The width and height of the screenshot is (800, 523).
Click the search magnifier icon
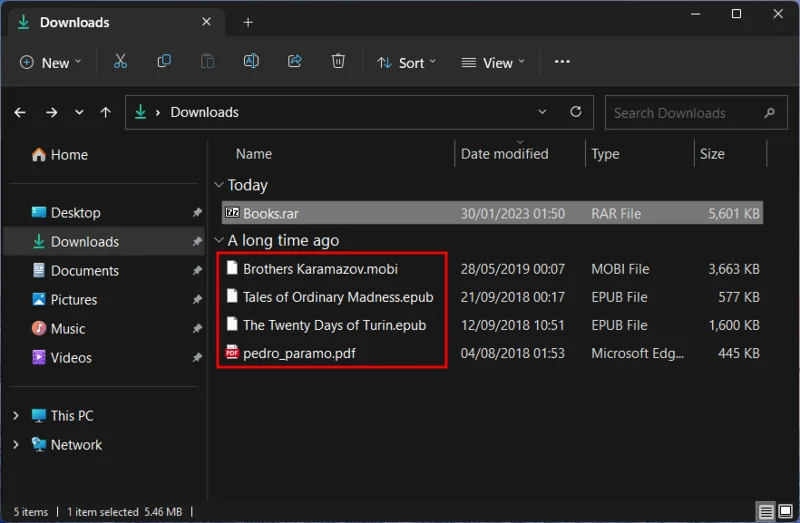pyautogui.click(x=769, y=113)
